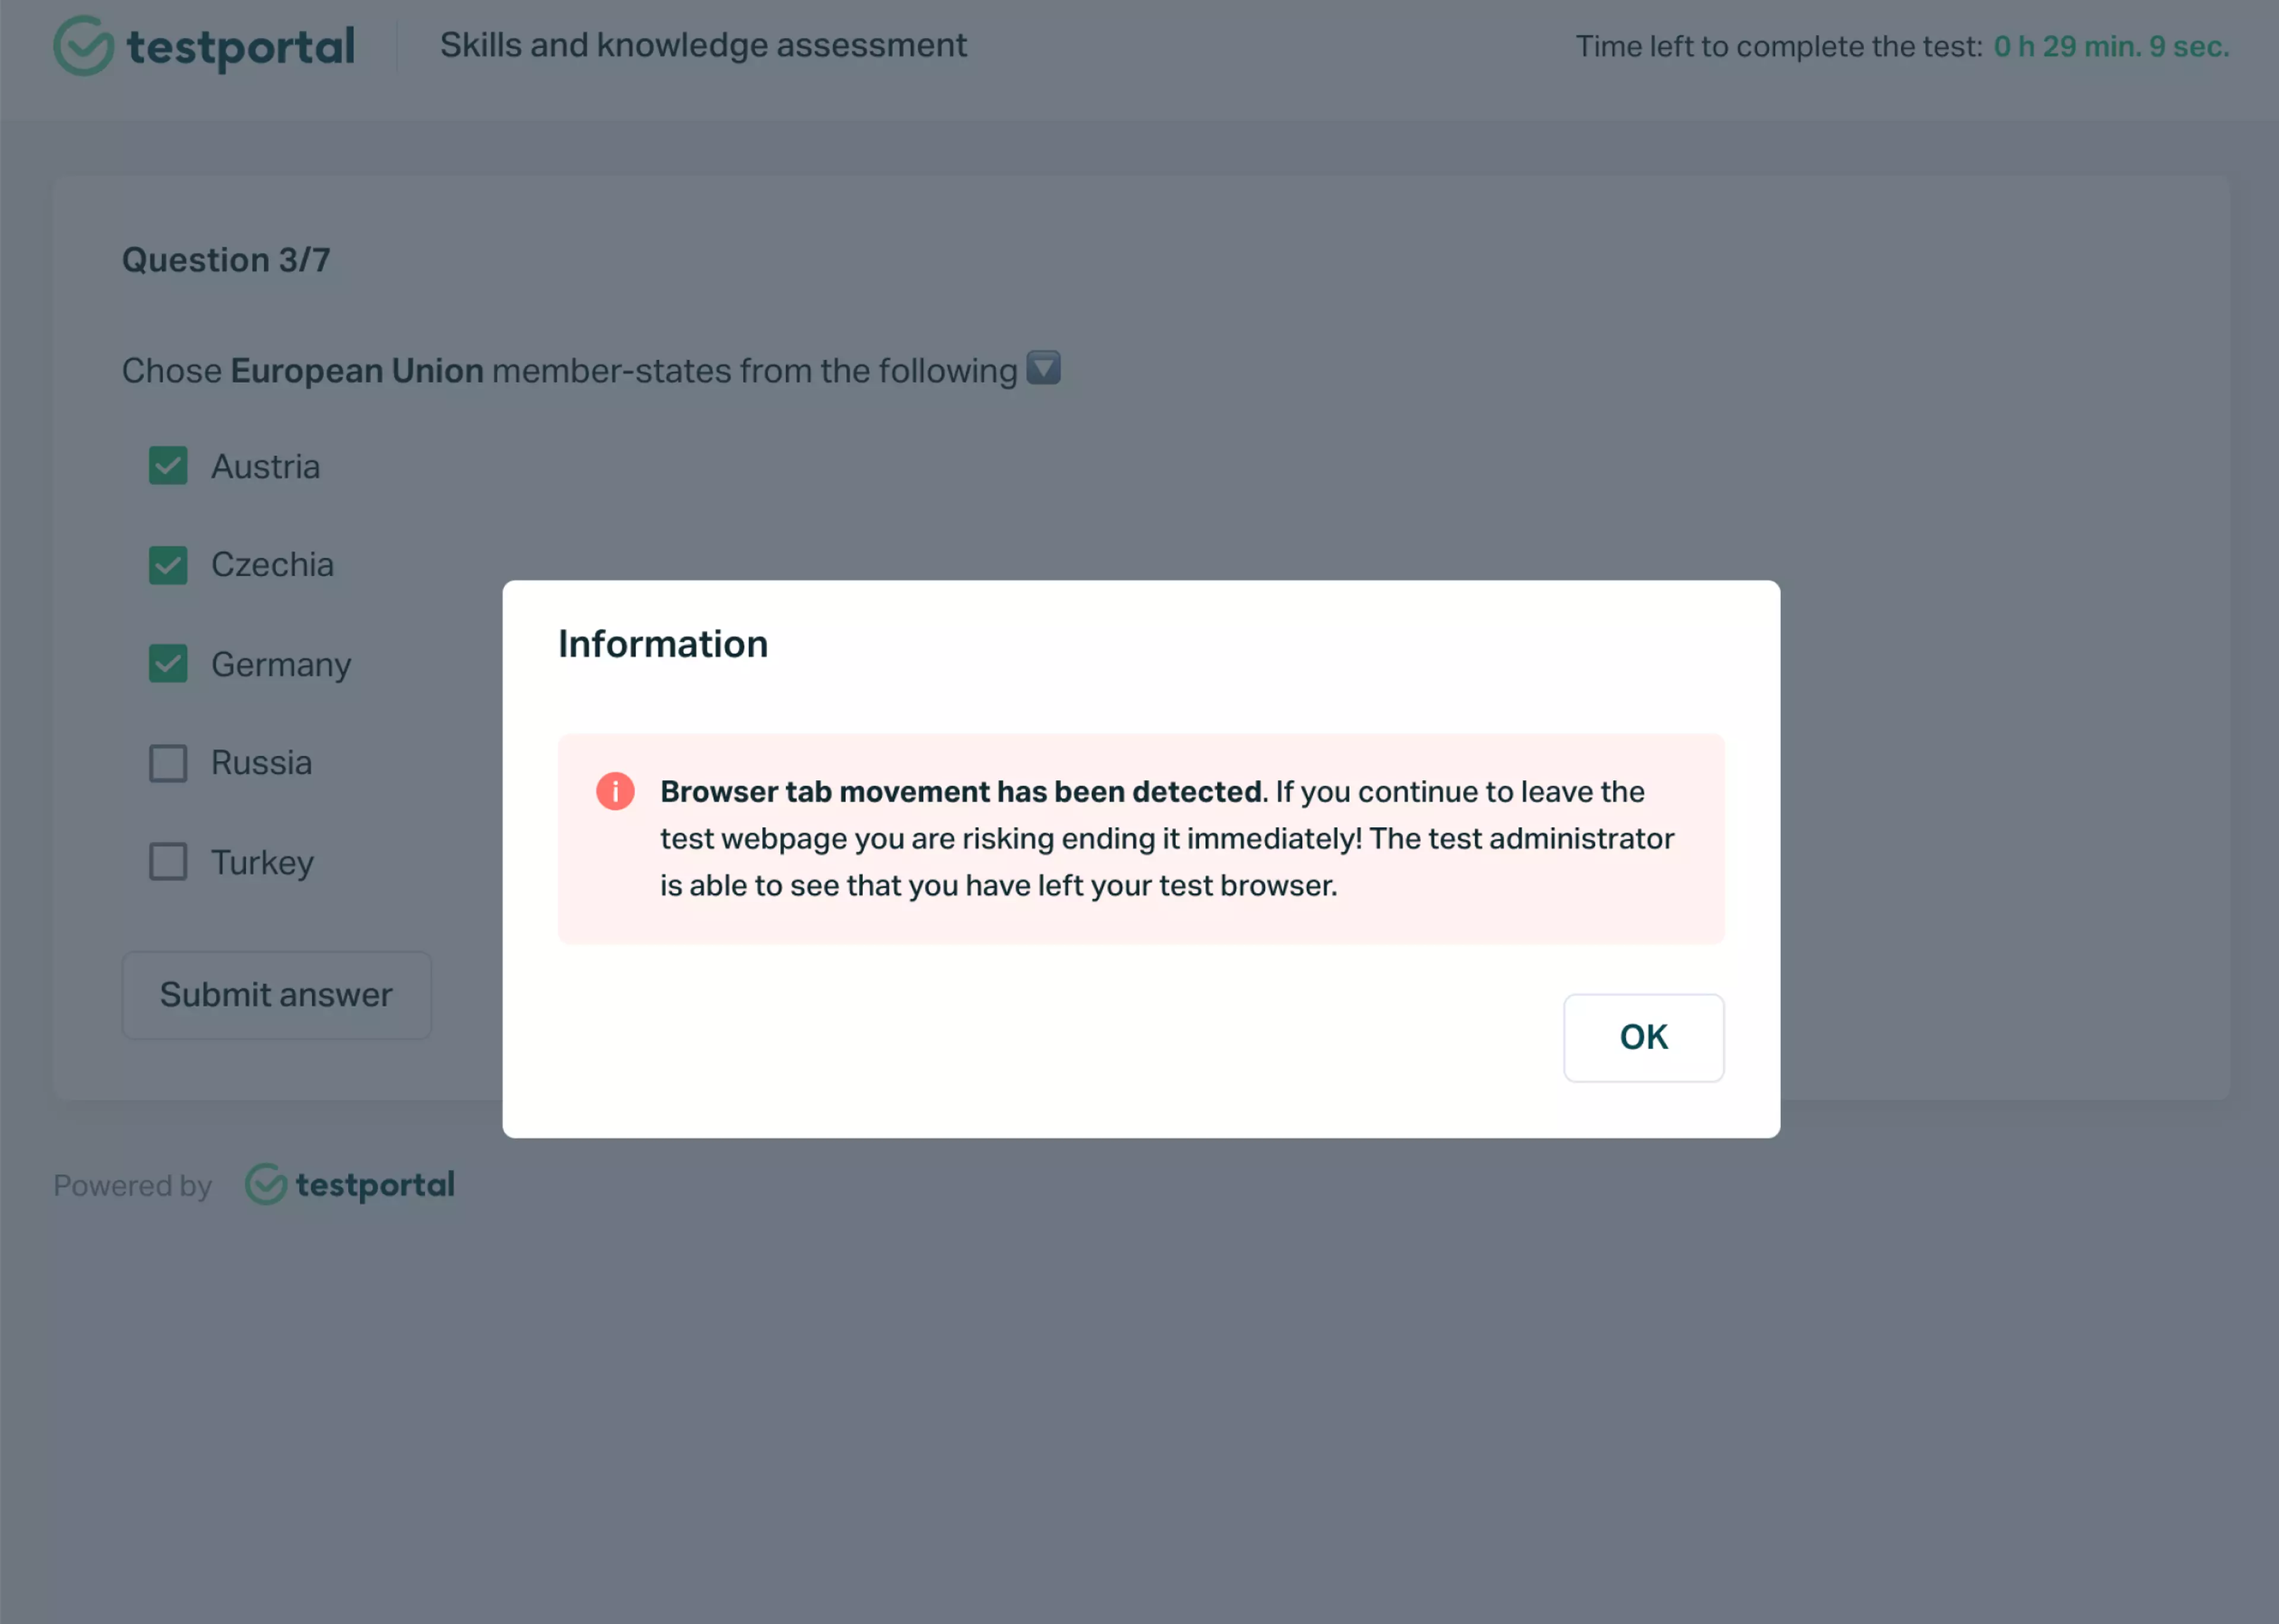Click the Powered by testportal link
This screenshot has width=2279, height=1624.
255,1185
